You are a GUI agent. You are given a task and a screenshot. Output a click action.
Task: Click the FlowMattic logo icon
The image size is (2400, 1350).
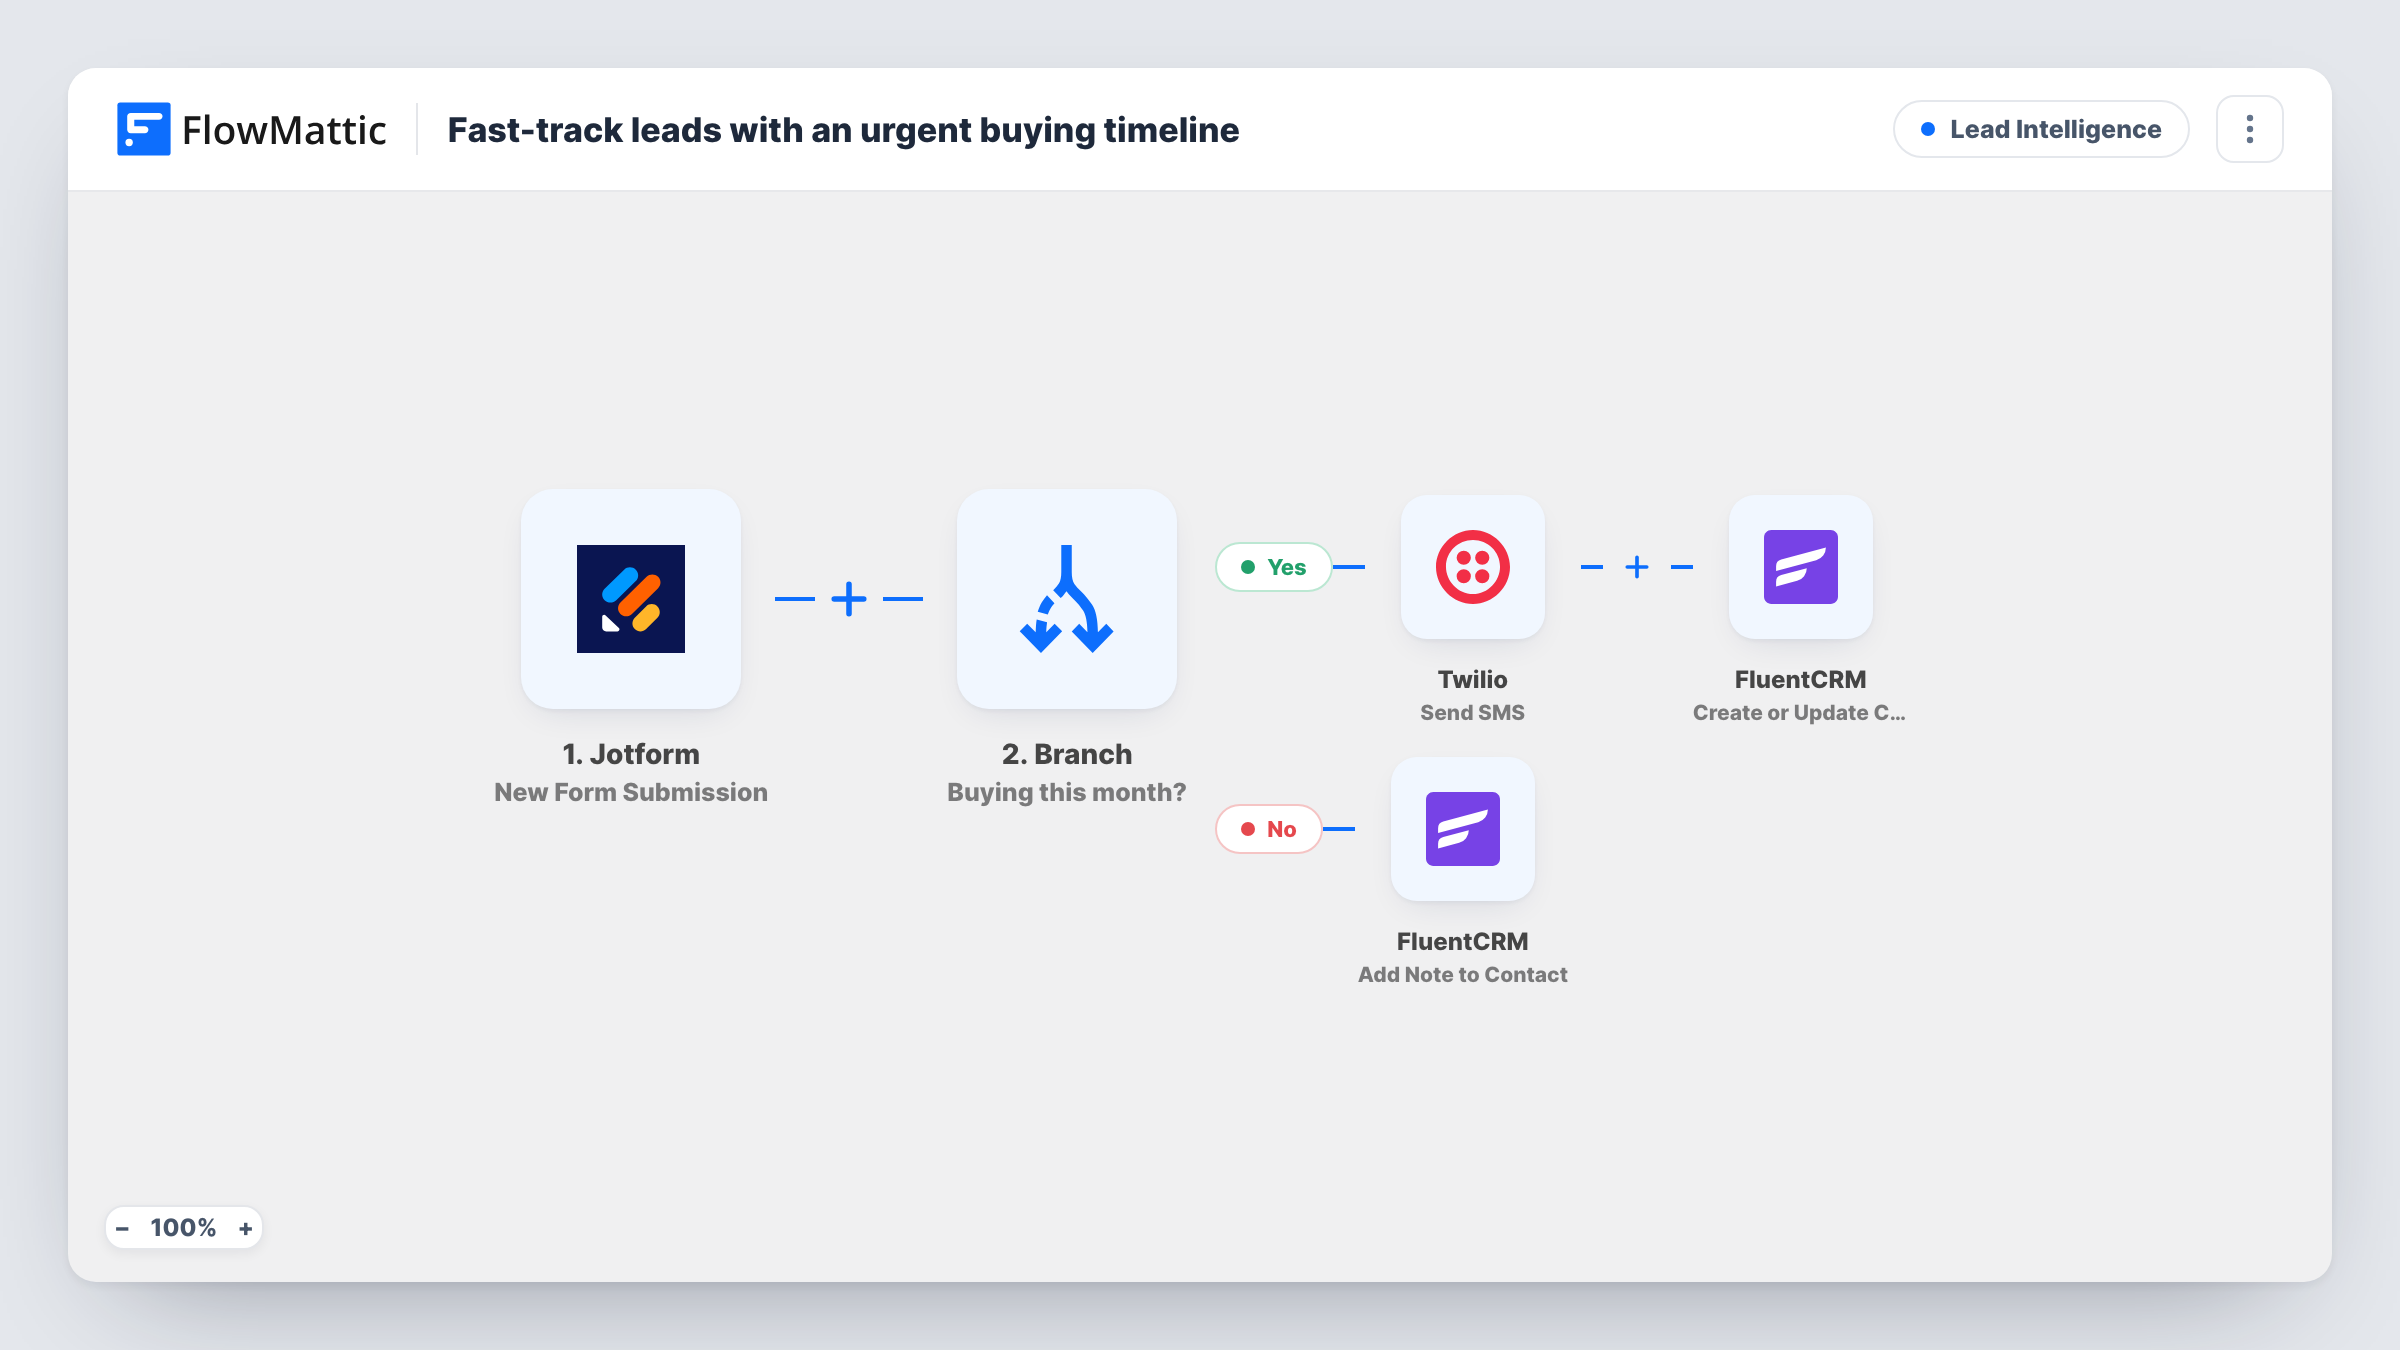click(143, 129)
